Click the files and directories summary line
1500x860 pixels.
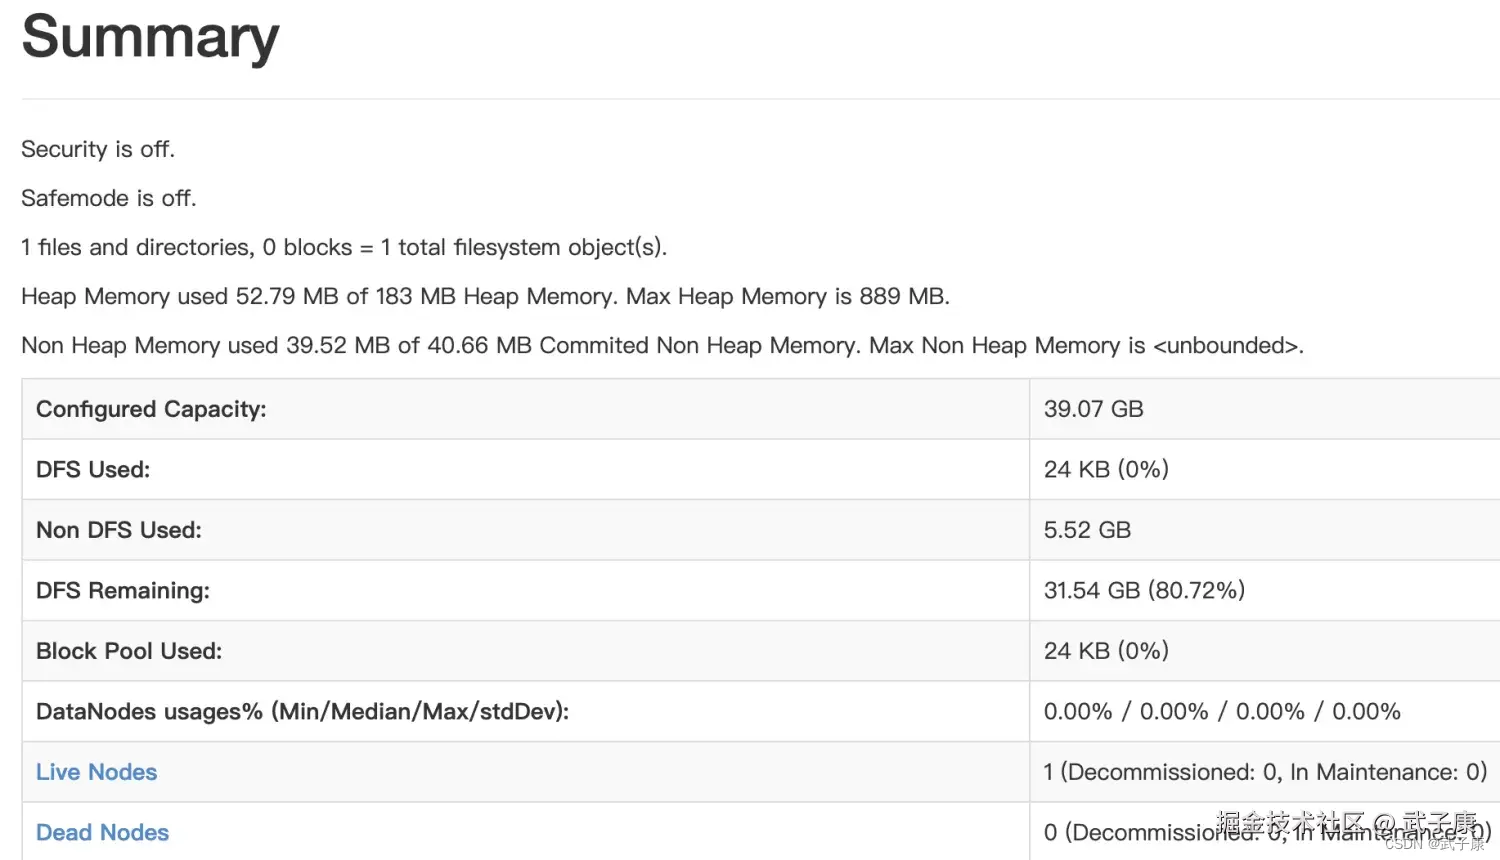pyautogui.click(x=344, y=247)
